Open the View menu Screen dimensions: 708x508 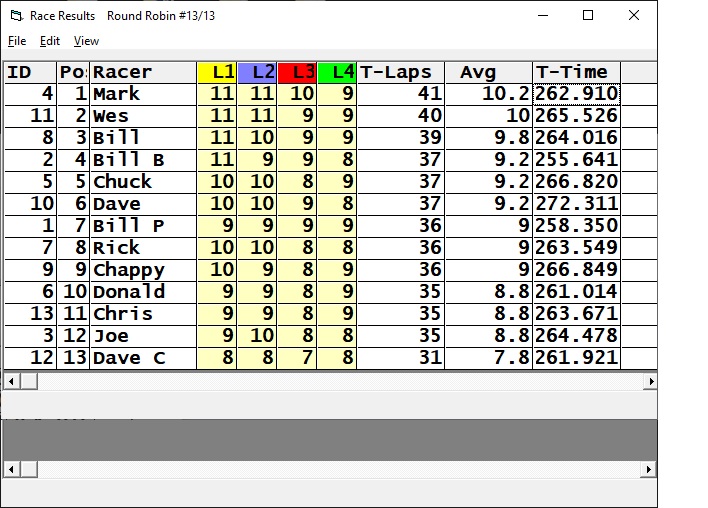click(87, 41)
